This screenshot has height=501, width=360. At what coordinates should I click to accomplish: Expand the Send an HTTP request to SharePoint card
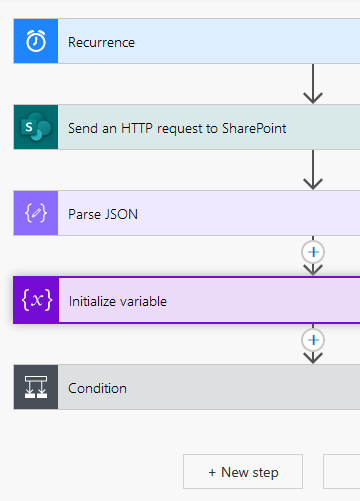pyautogui.click(x=209, y=127)
